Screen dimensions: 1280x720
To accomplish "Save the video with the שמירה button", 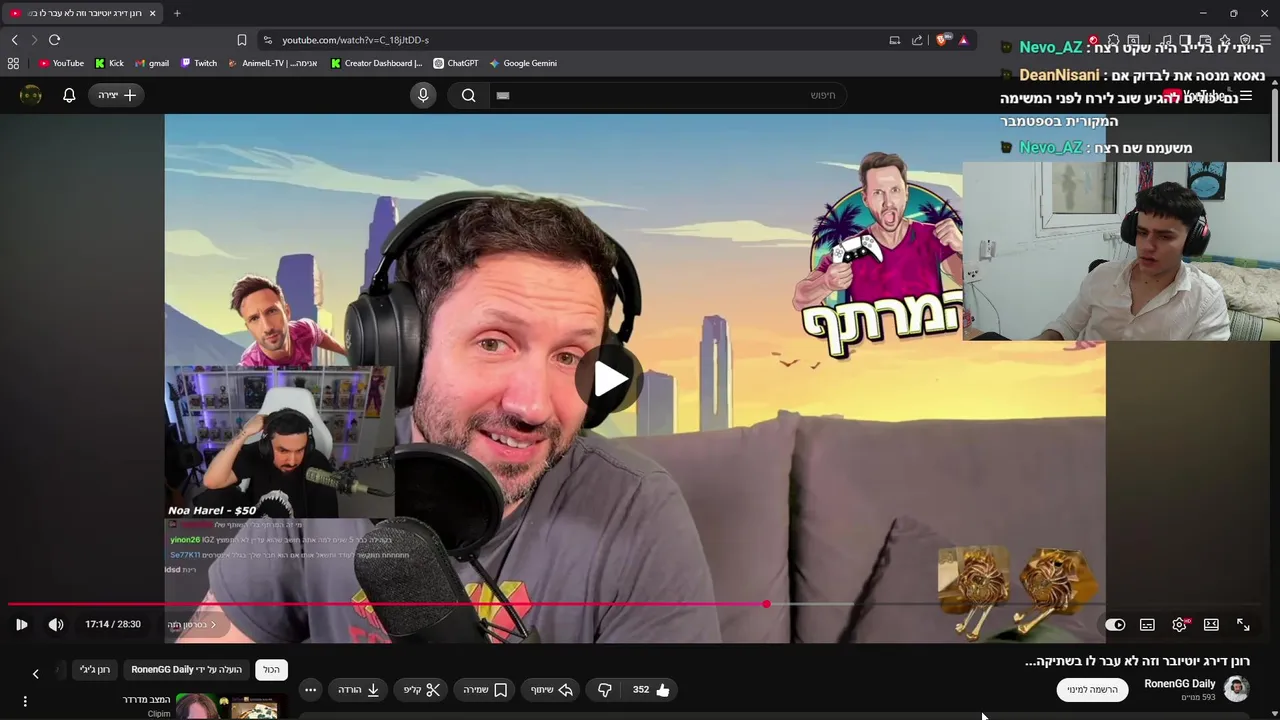I will [x=485, y=690].
